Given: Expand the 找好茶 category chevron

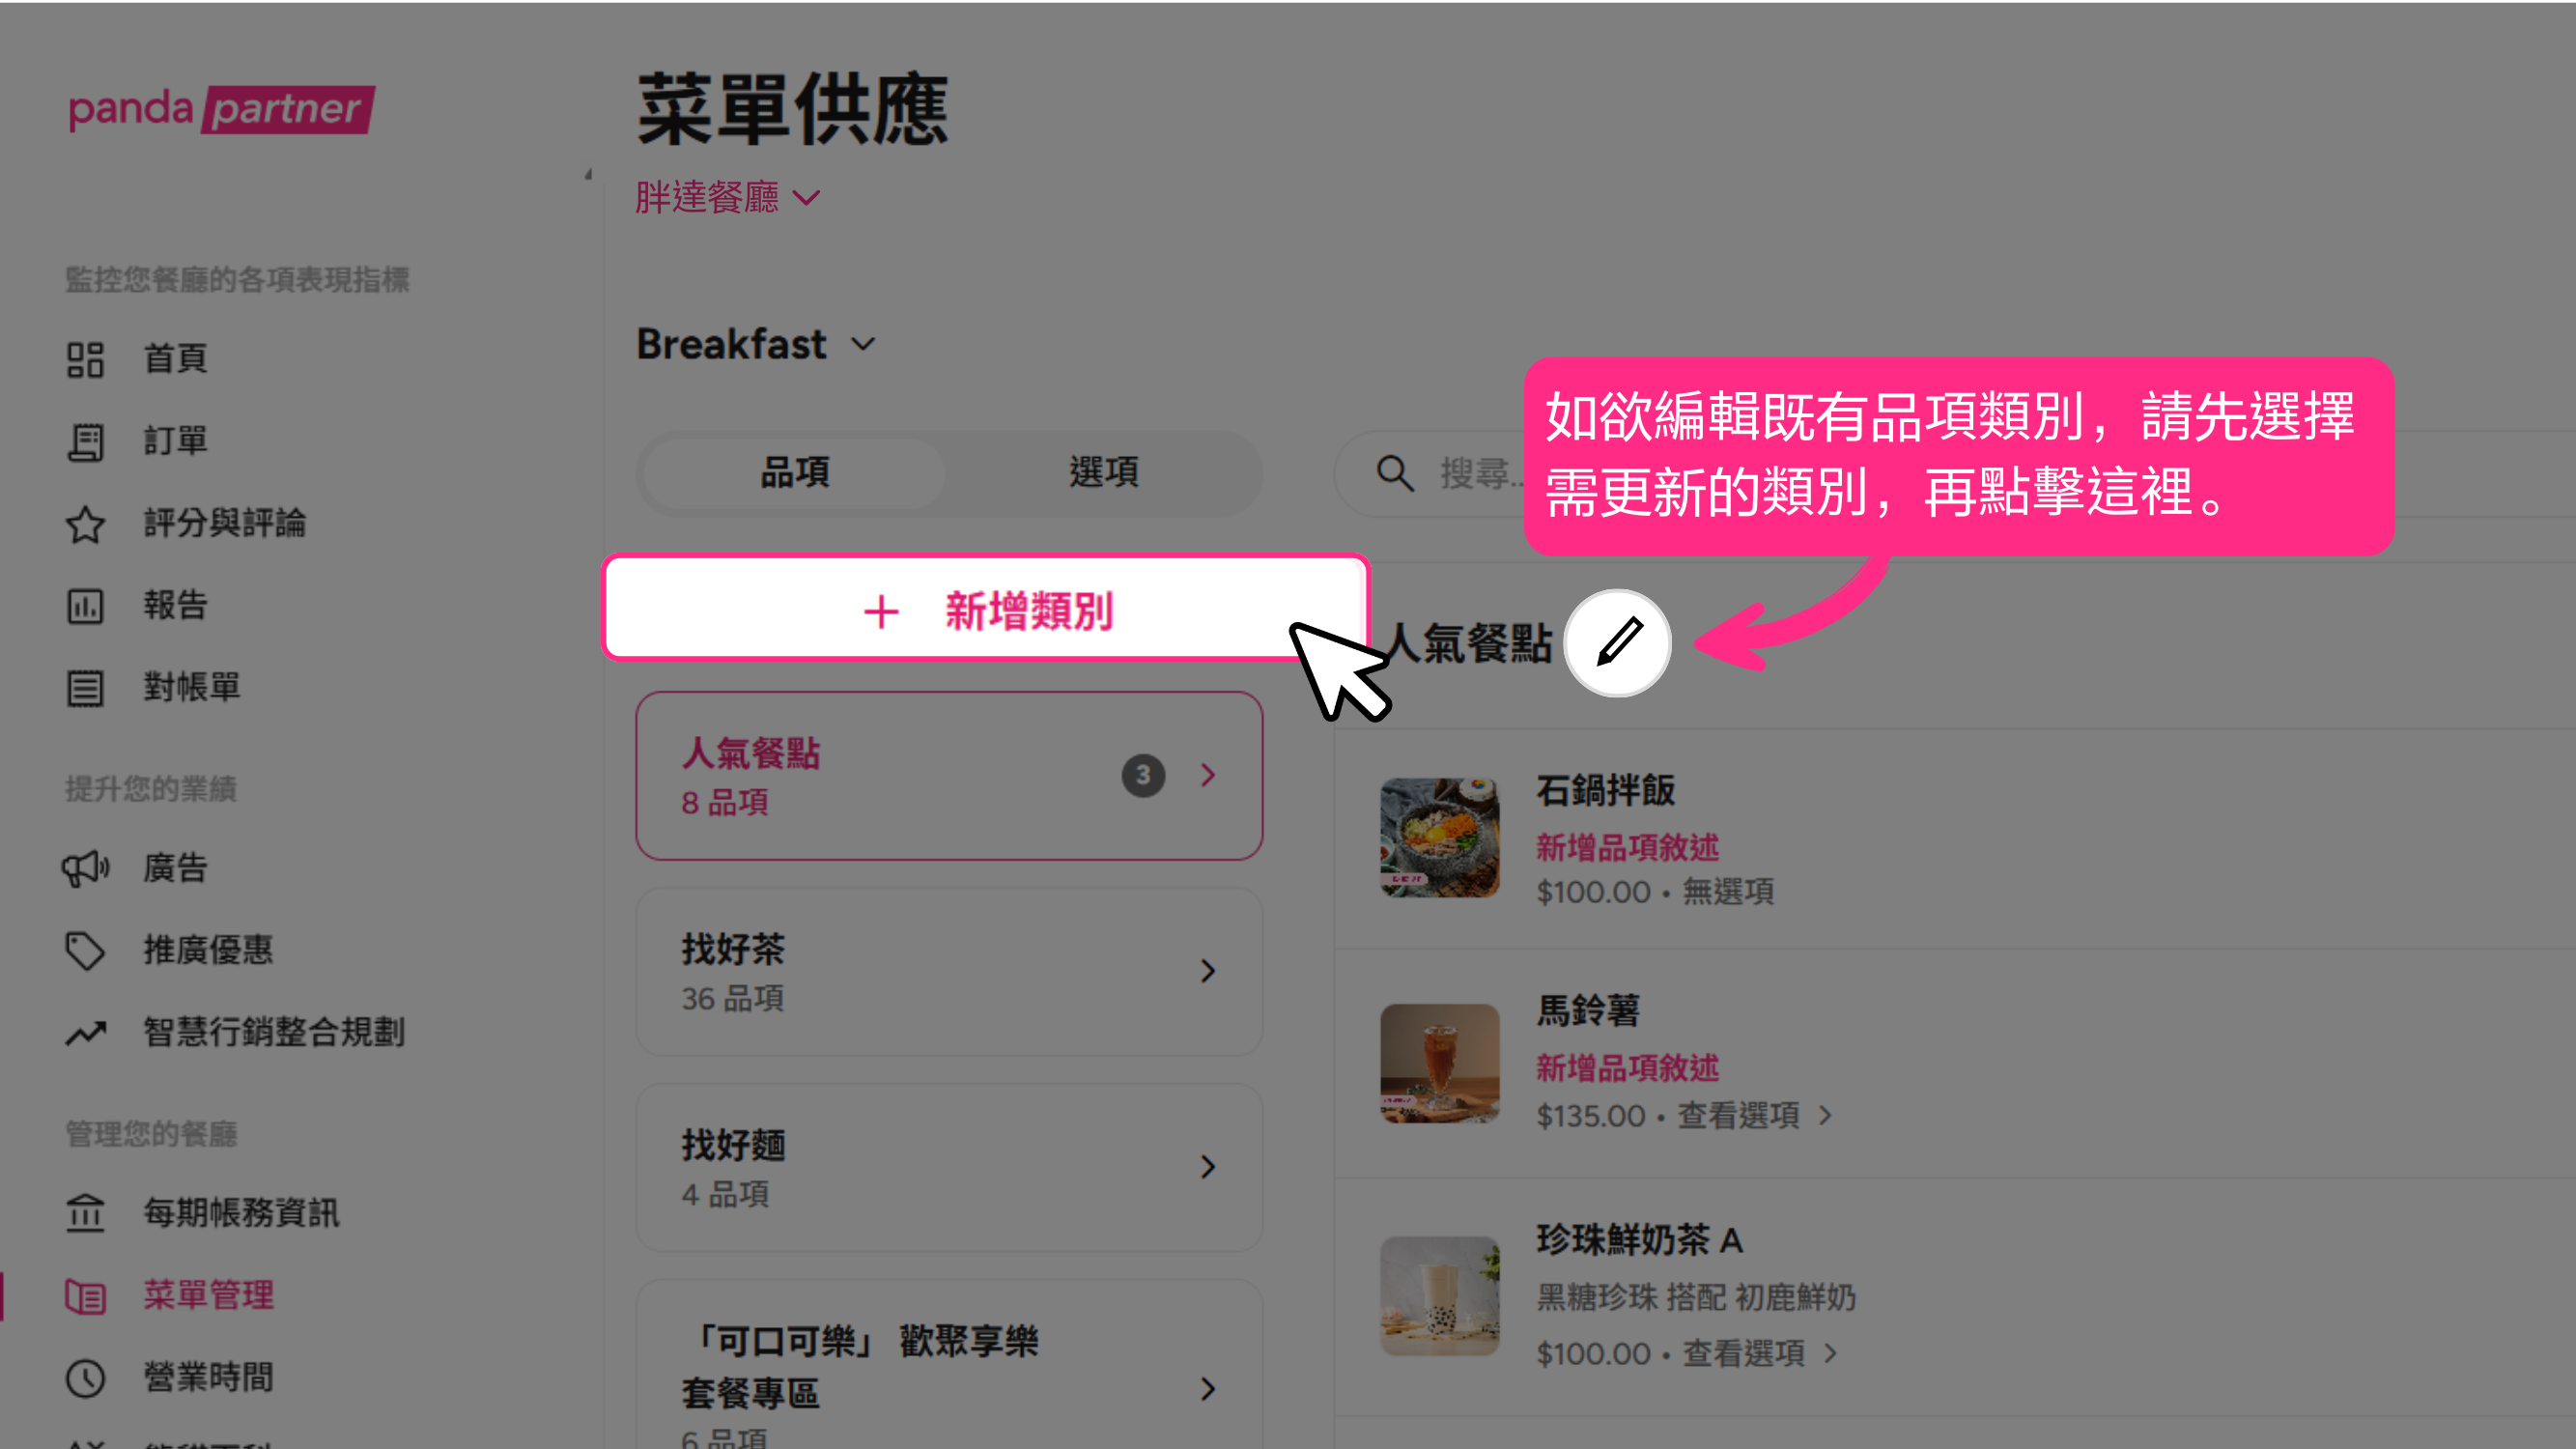Looking at the screenshot, I should (1208, 970).
